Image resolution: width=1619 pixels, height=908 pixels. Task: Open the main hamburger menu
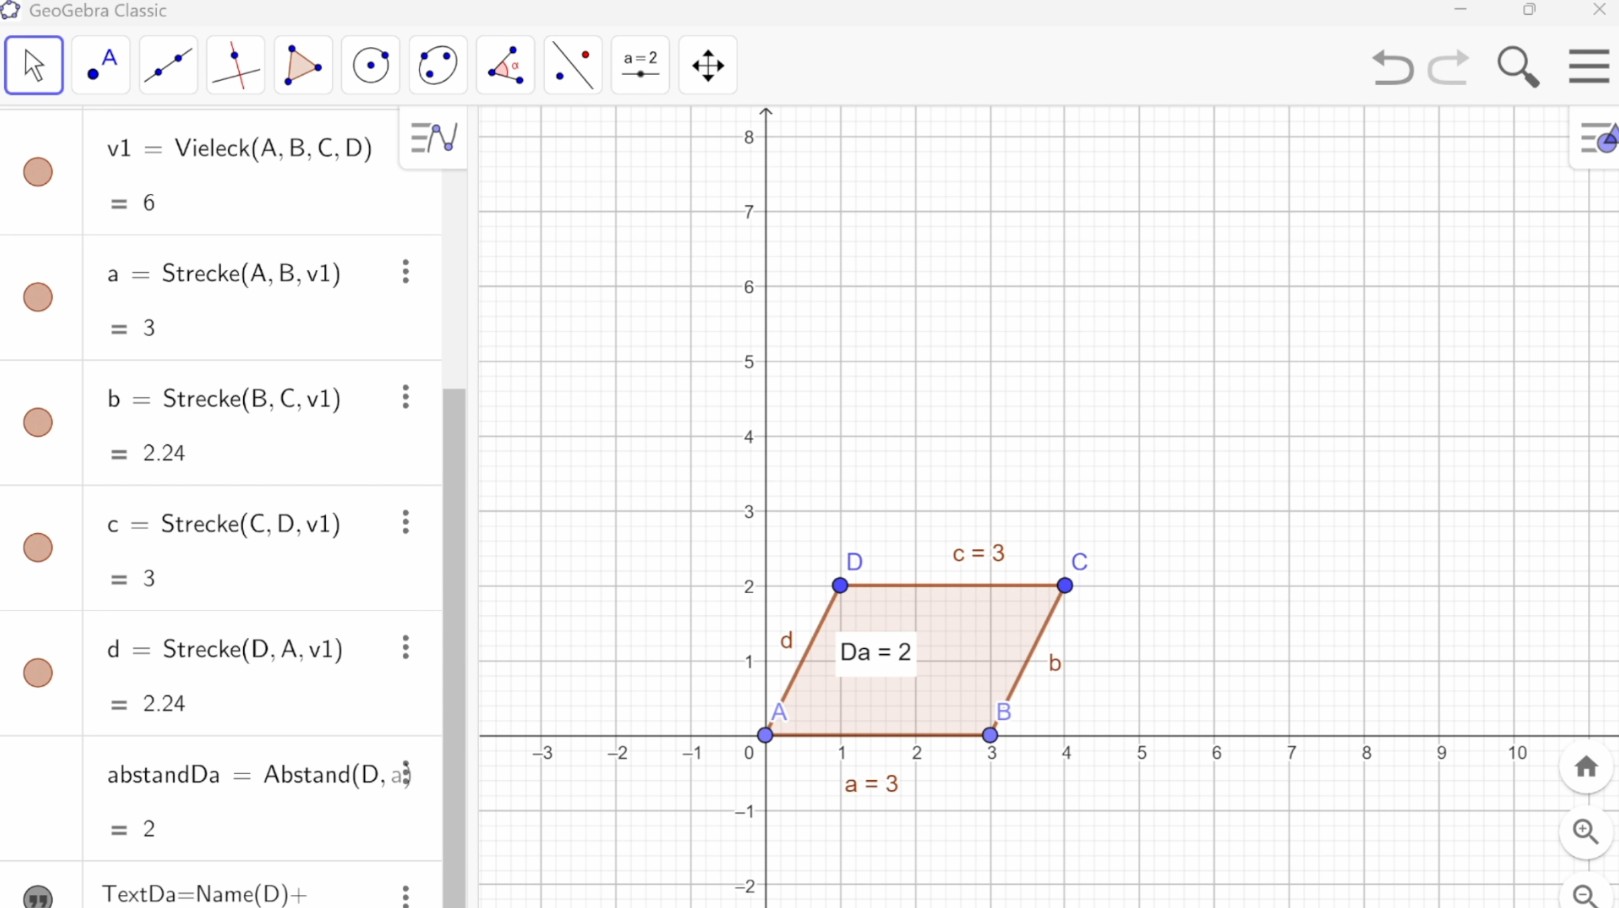click(x=1588, y=67)
